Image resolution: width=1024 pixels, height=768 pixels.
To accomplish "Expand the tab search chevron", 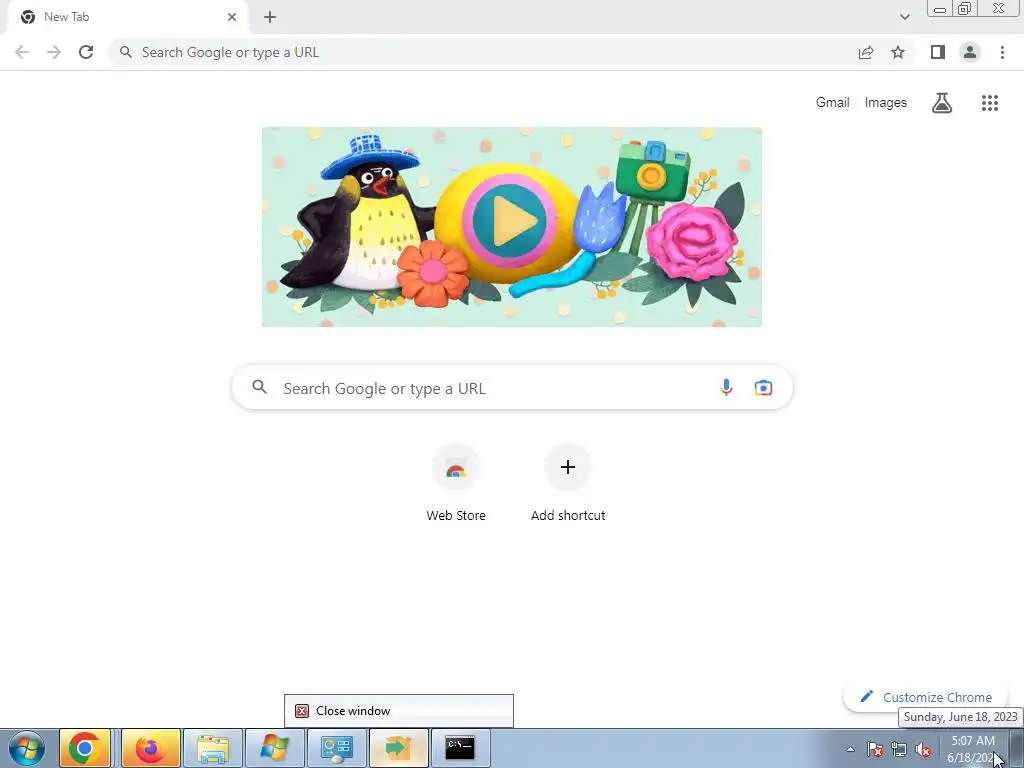I will pos(904,17).
